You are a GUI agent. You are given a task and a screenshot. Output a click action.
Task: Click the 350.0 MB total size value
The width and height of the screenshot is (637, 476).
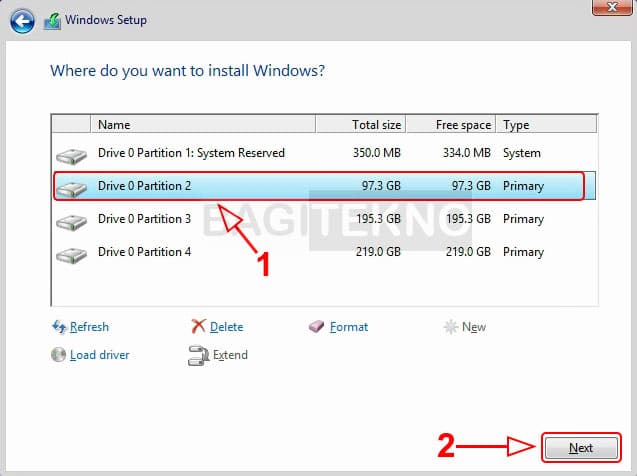(x=377, y=153)
